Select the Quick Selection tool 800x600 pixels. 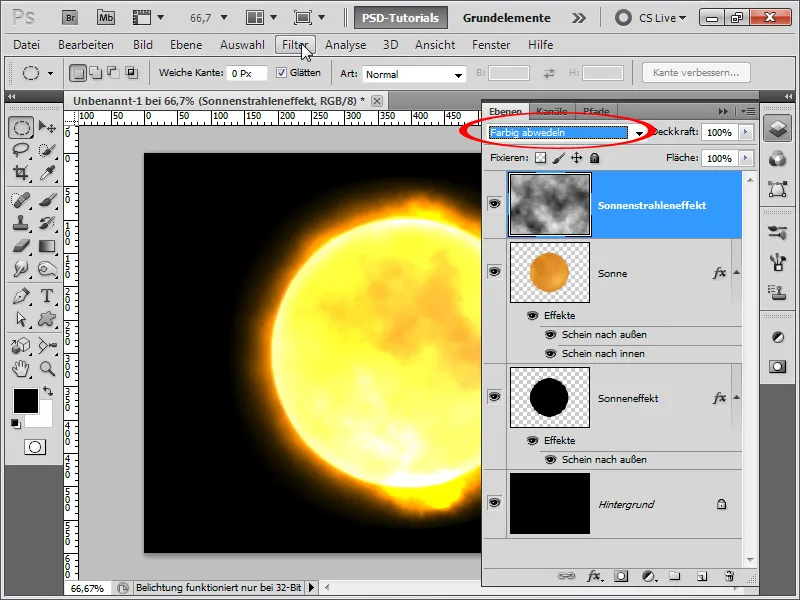pyautogui.click(x=47, y=149)
